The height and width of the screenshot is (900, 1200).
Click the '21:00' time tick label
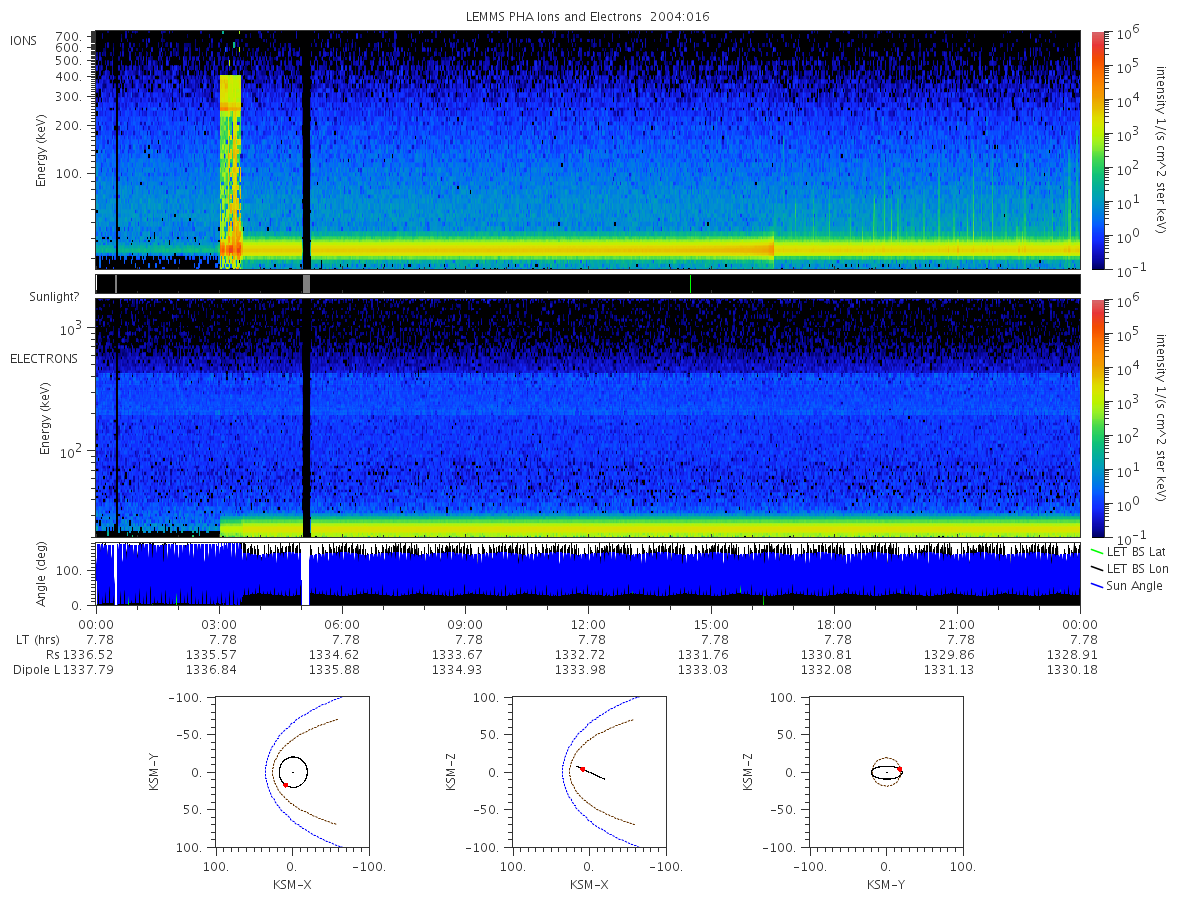[x=957, y=623]
